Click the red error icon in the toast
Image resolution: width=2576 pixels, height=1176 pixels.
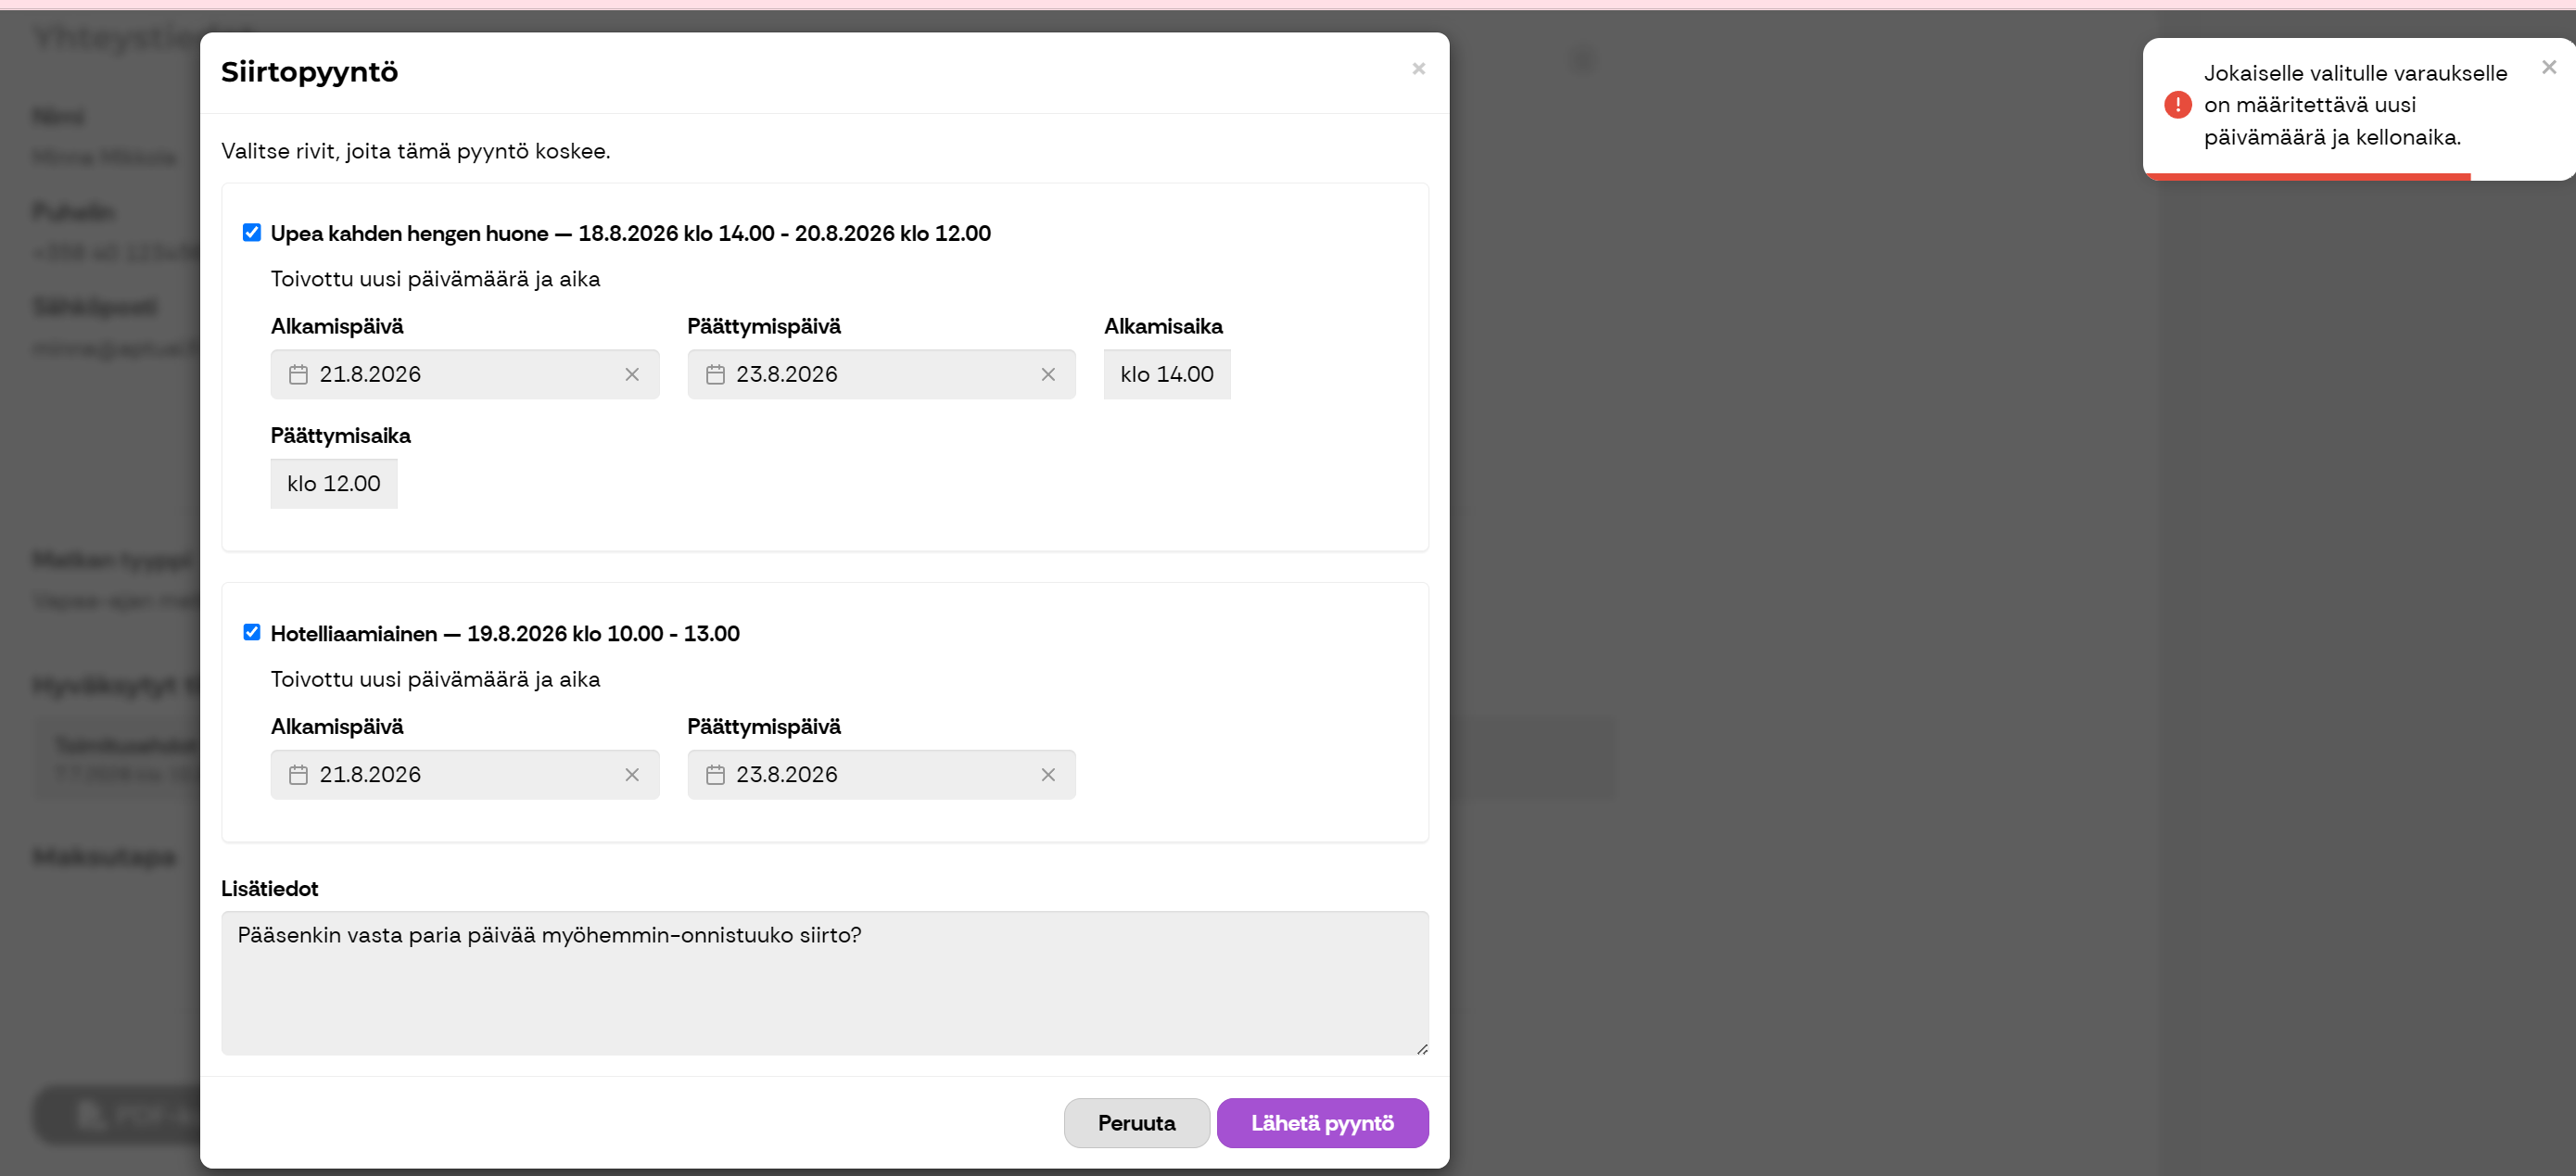[x=2177, y=105]
